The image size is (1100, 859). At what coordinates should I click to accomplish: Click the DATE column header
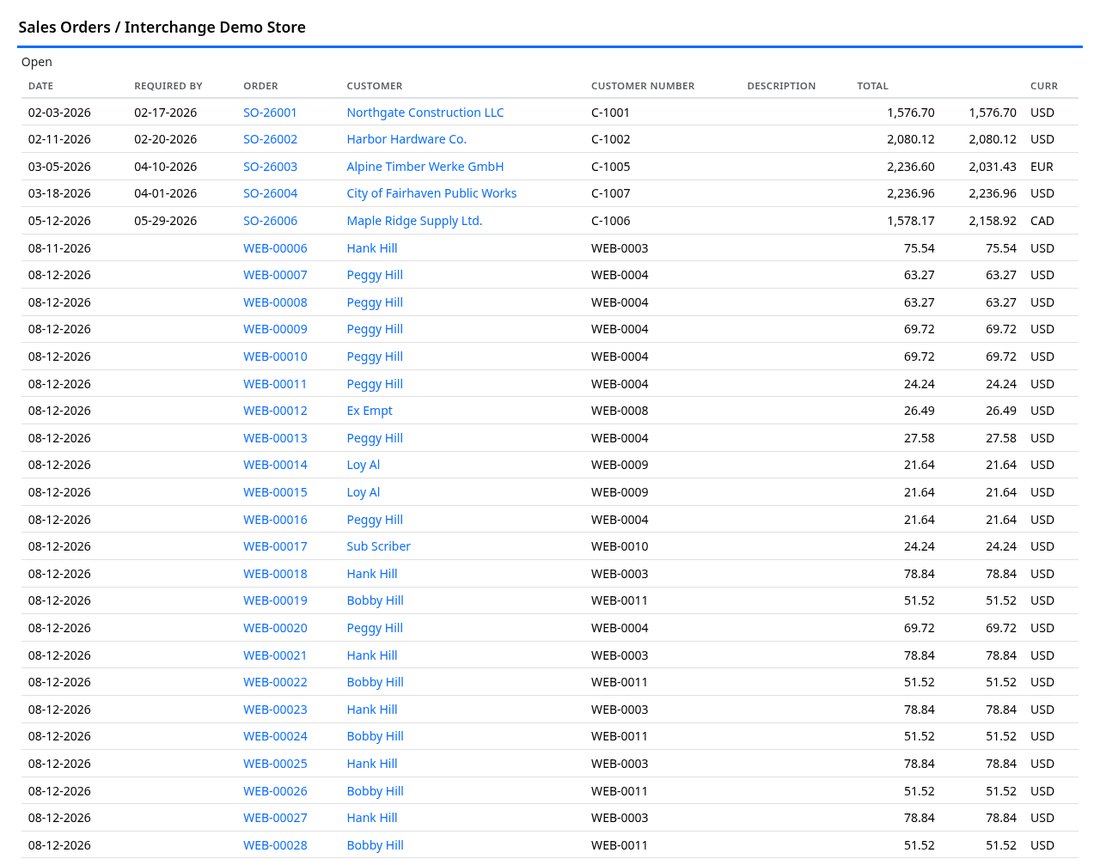(x=41, y=86)
